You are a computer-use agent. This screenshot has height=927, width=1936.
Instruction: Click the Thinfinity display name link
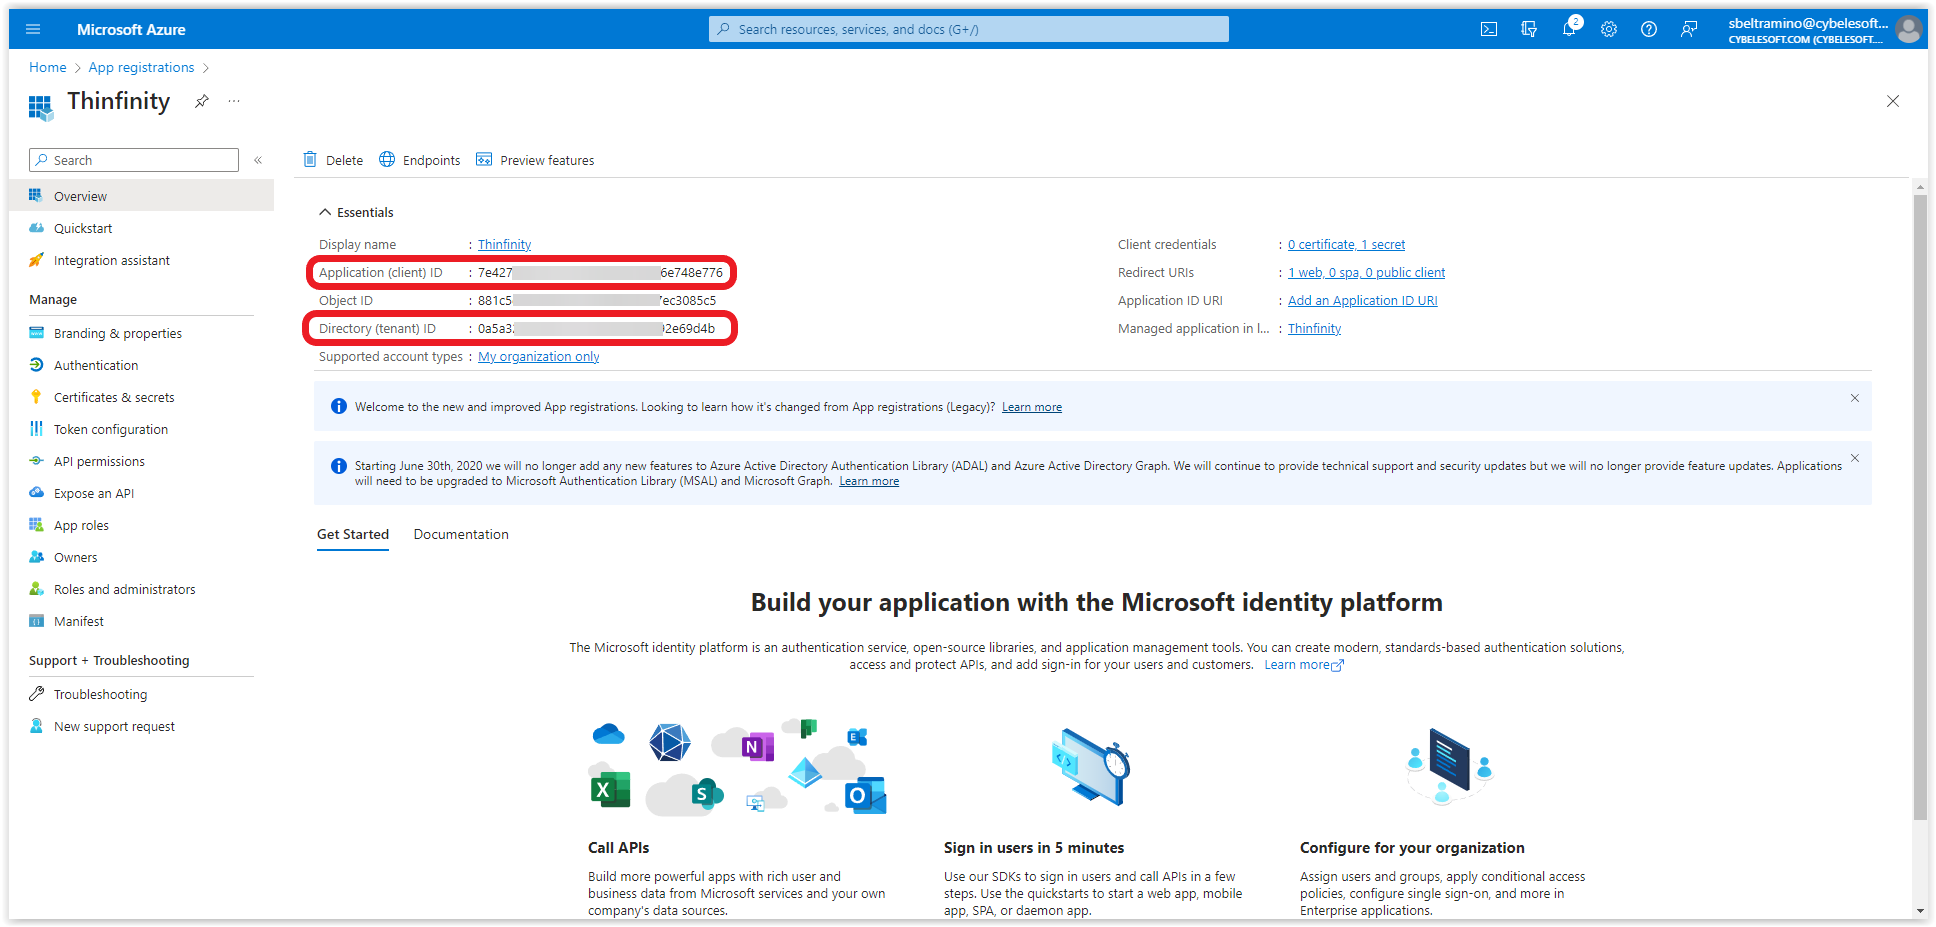click(x=504, y=244)
